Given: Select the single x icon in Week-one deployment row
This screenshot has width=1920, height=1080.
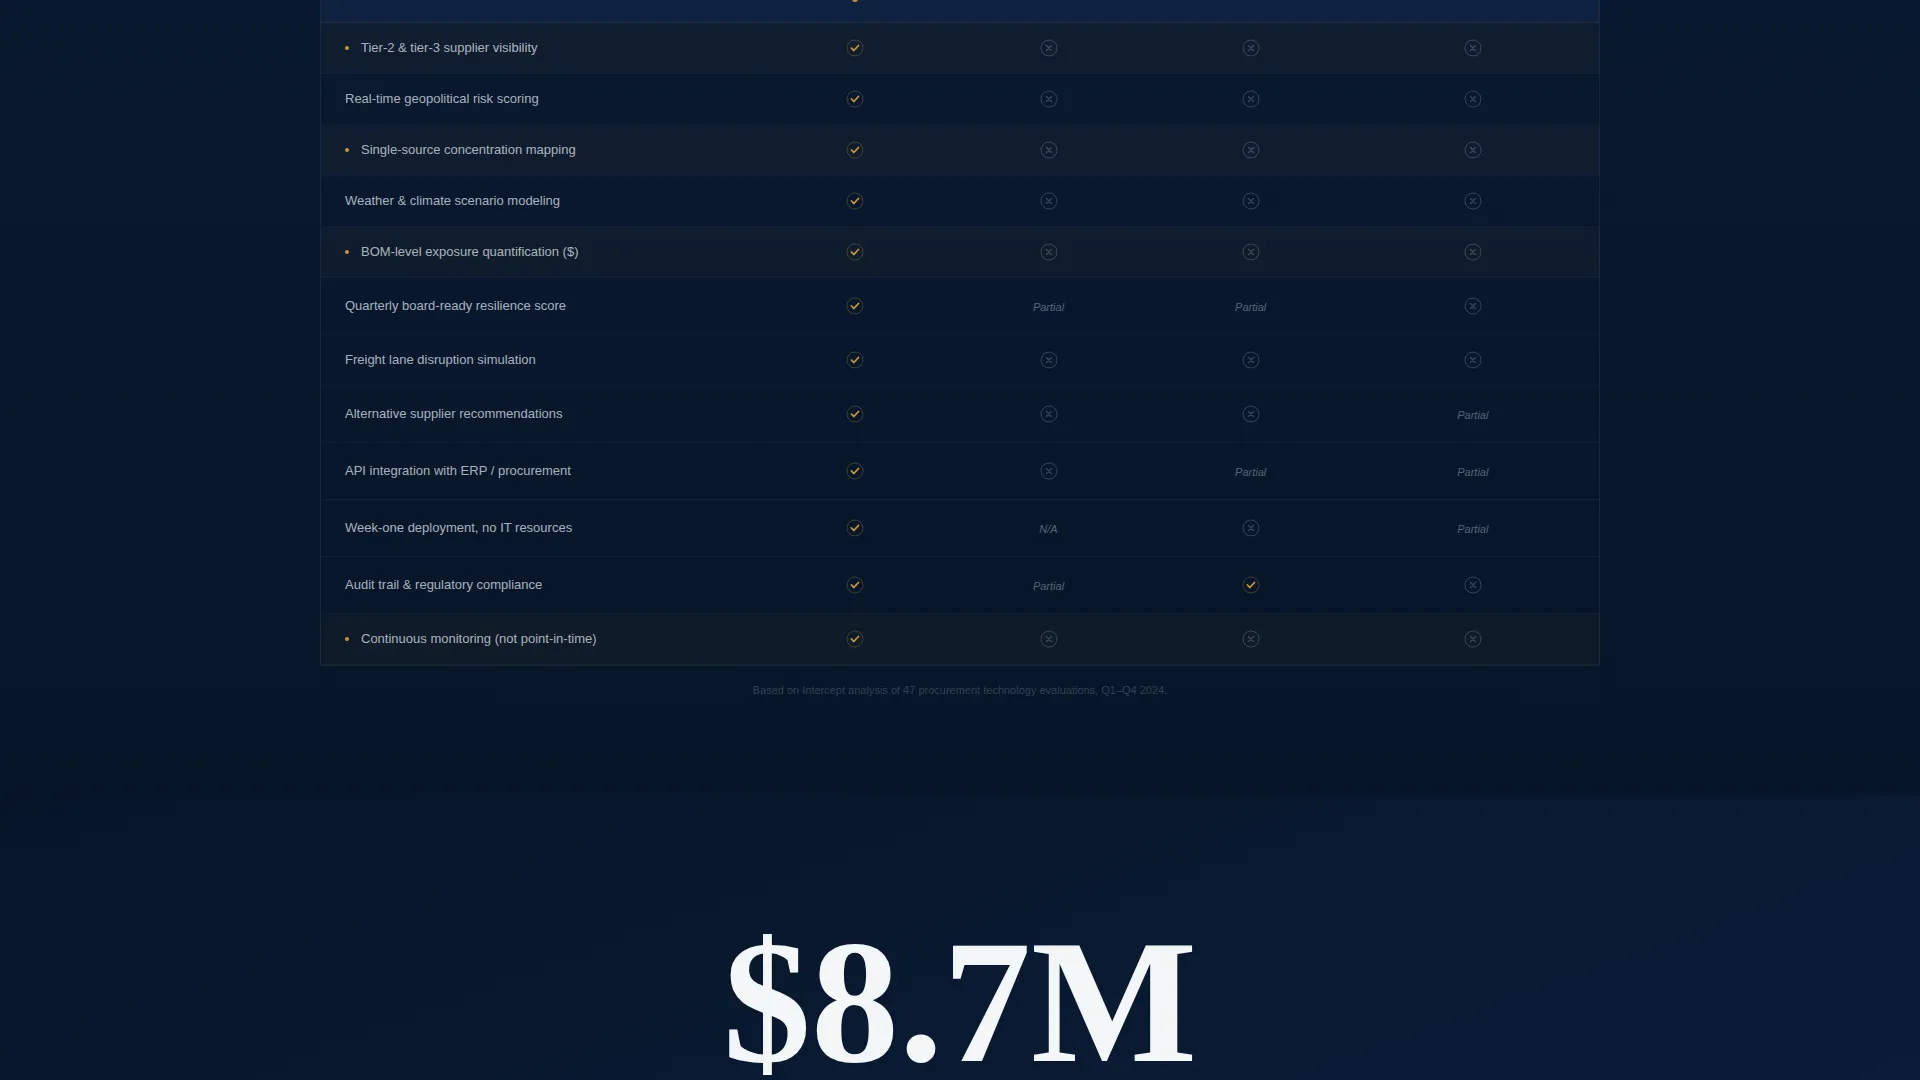Looking at the screenshot, I should (1251, 528).
